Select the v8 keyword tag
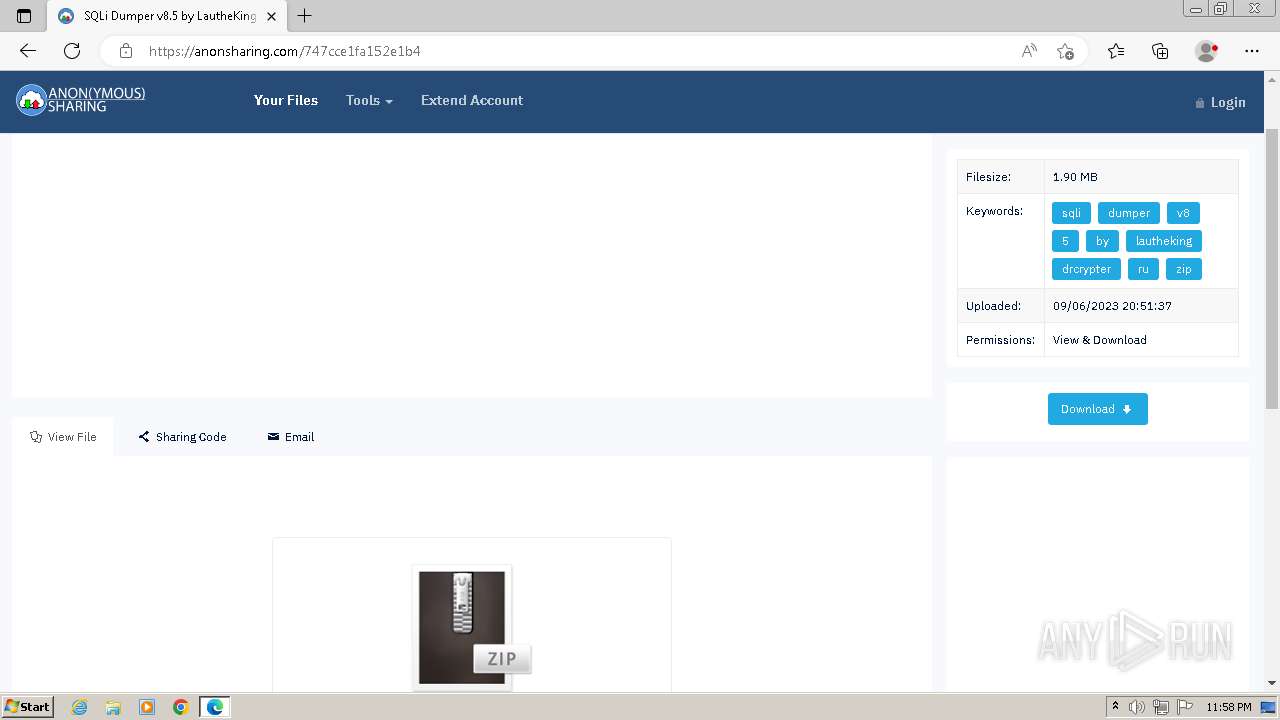 [1183, 213]
